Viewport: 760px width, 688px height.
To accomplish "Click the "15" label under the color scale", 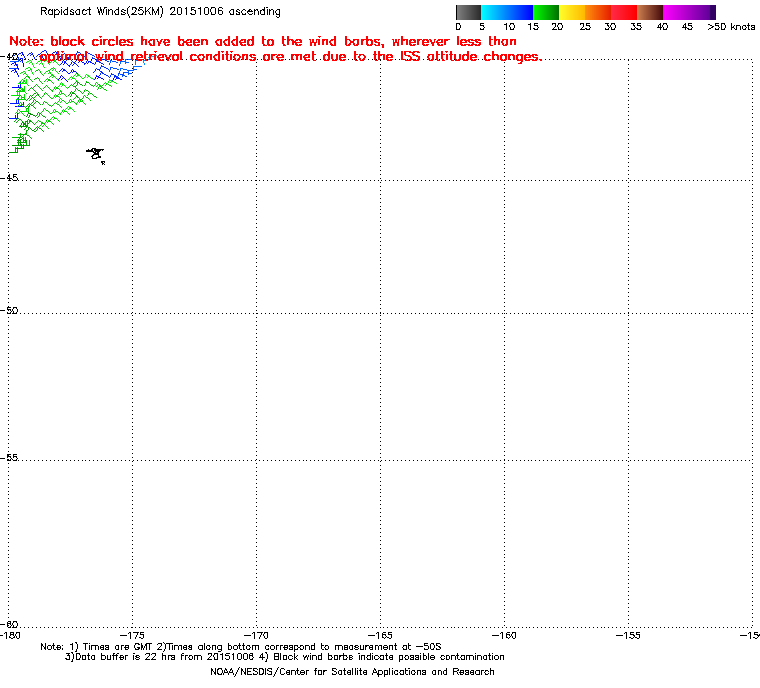I will (x=533, y=27).
